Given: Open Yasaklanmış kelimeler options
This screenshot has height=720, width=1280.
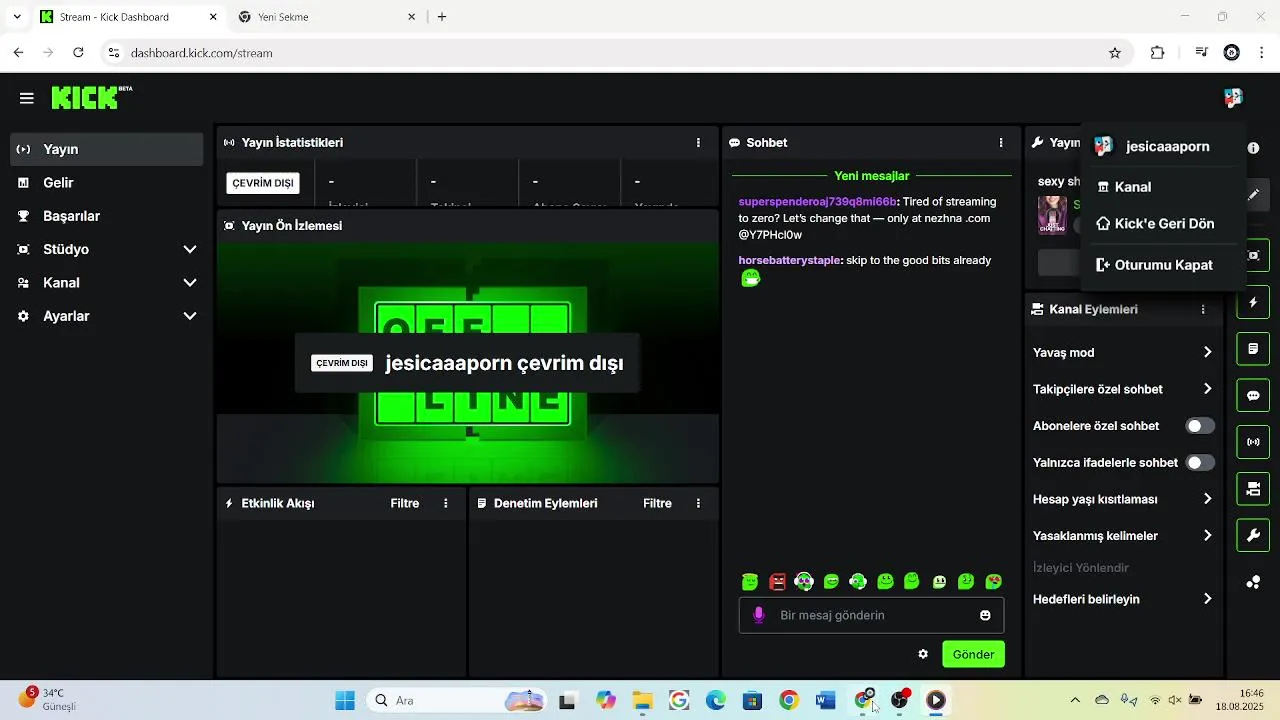Looking at the screenshot, I should (1123, 536).
